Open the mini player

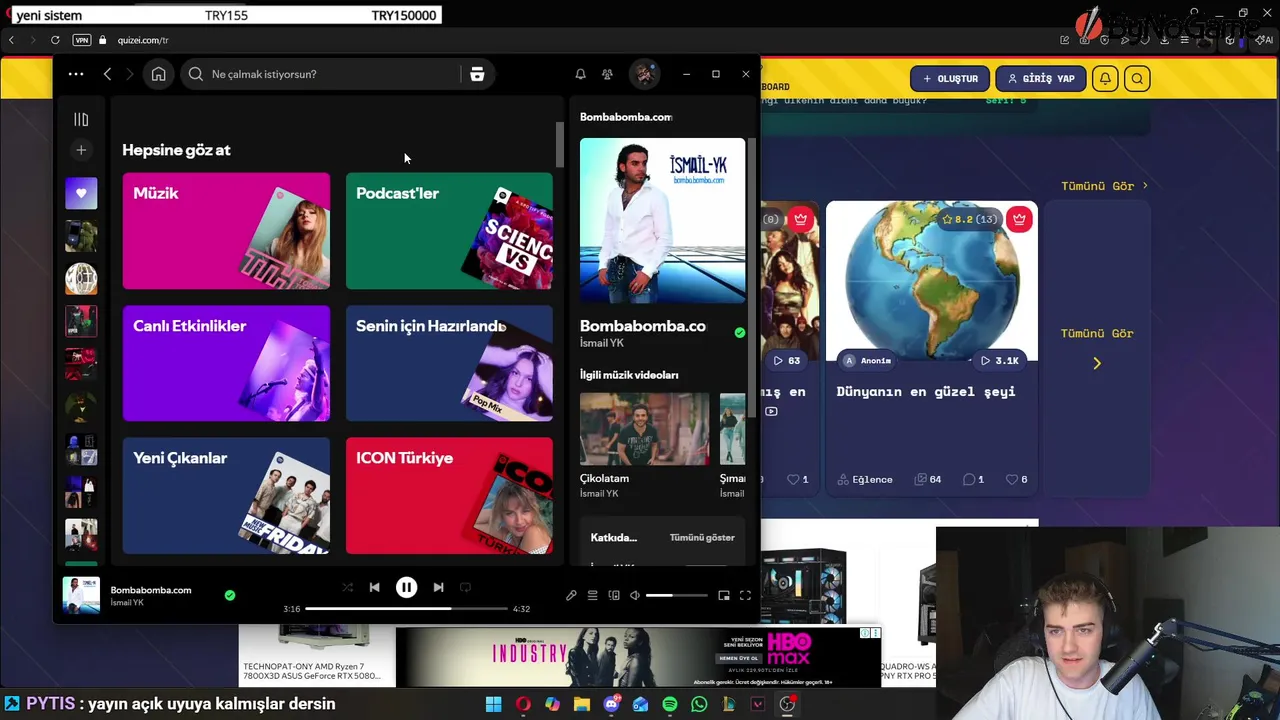pos(724,595)
